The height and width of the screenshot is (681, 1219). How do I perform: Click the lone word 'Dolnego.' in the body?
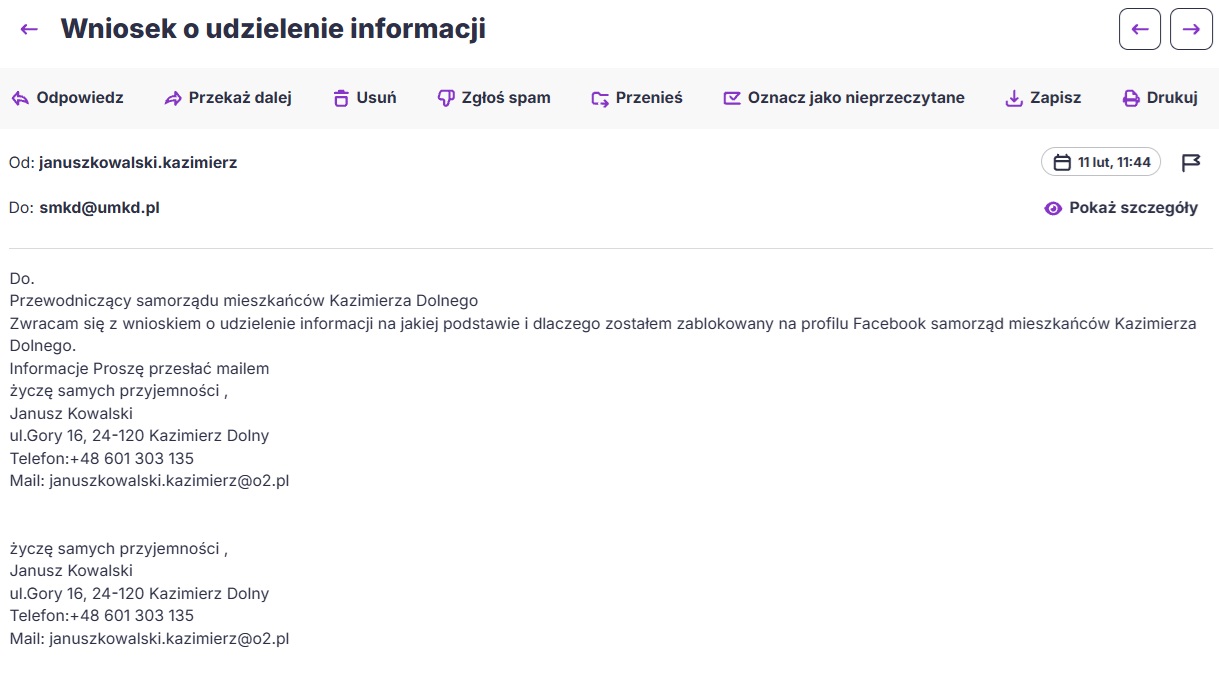point(43,346)
